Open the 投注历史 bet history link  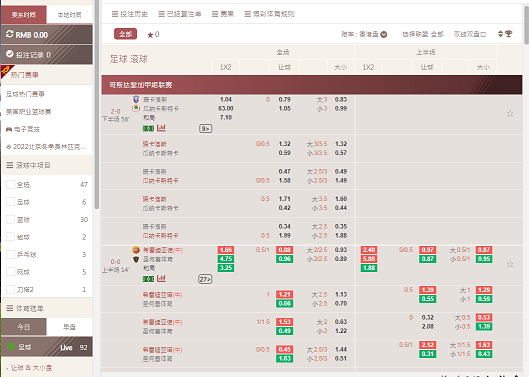(130, 14)
